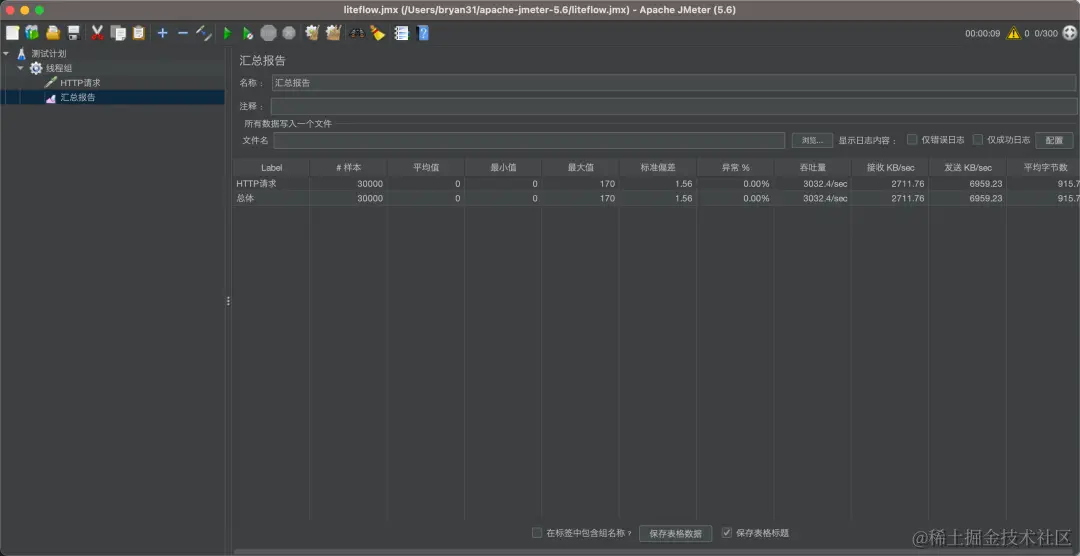Focus the 名称 name input field

(674, 83)
